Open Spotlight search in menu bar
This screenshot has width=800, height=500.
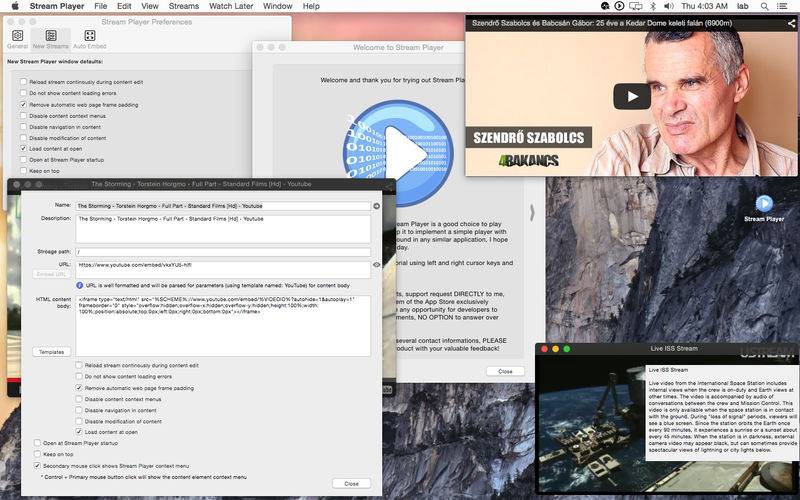coord(764,6)
